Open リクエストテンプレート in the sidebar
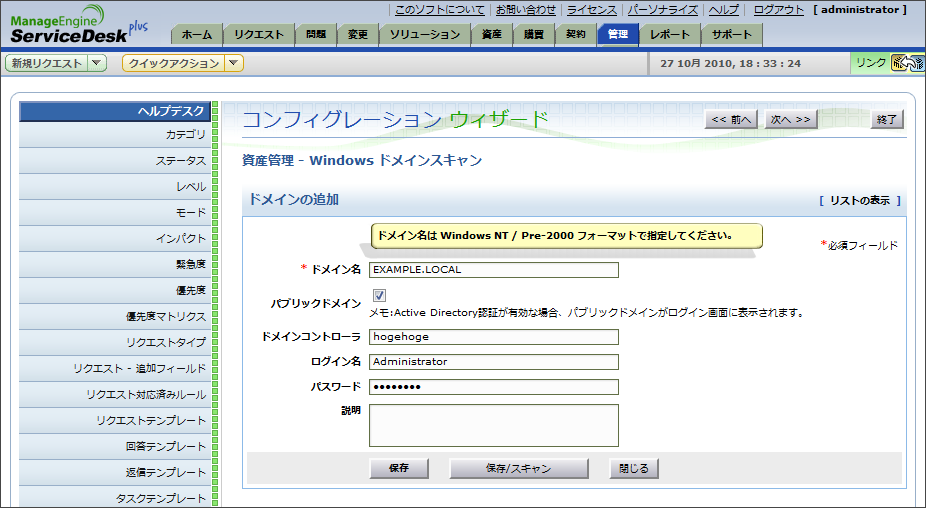 (115, 421)
